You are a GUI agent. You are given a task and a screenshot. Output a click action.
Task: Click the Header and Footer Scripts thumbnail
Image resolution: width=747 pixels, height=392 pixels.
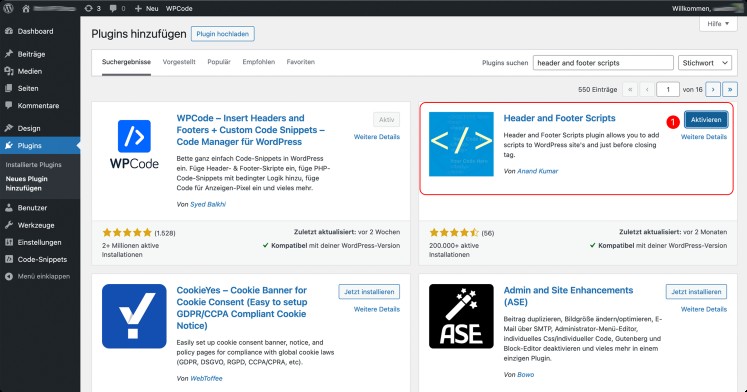[x=461, y=144]
